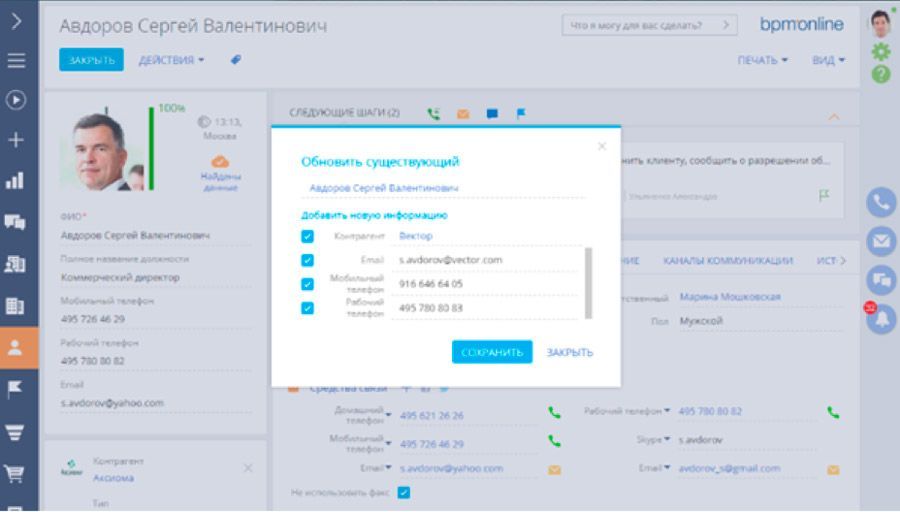Expand the ПЕЧАТЬ dropdown

[762, 60]
